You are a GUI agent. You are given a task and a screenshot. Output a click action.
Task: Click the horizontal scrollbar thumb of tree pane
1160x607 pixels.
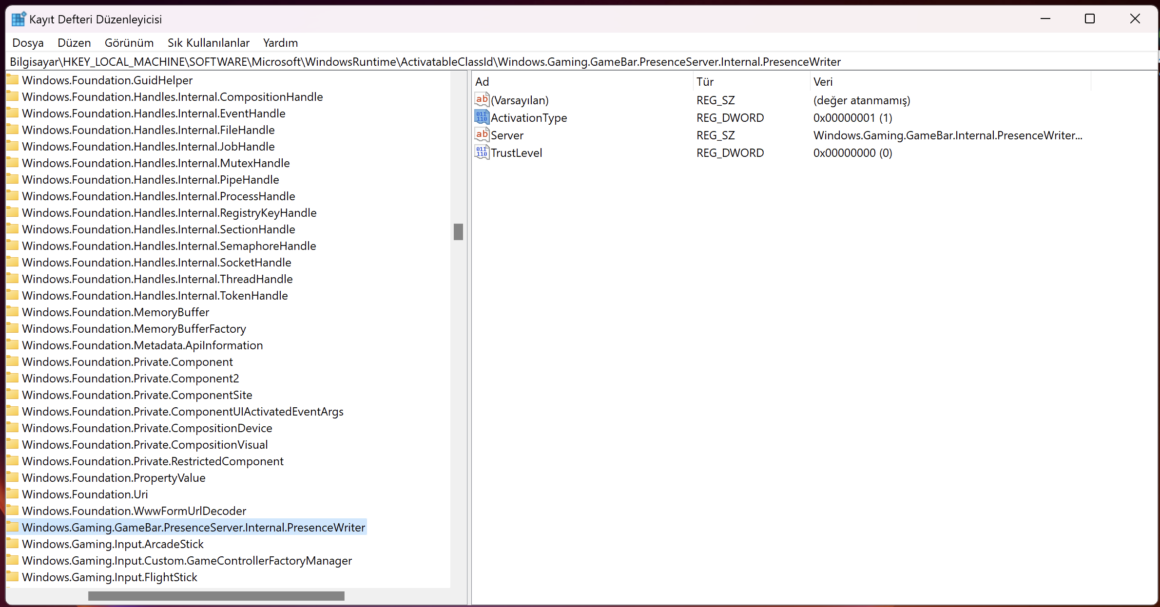tap(216, 596)
